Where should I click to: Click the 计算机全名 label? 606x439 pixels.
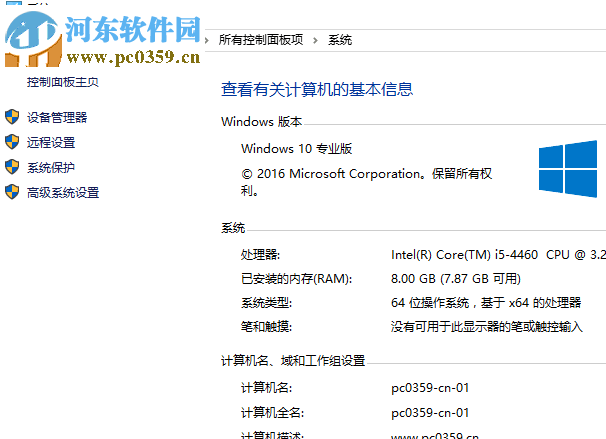click(x=272, y=413)
